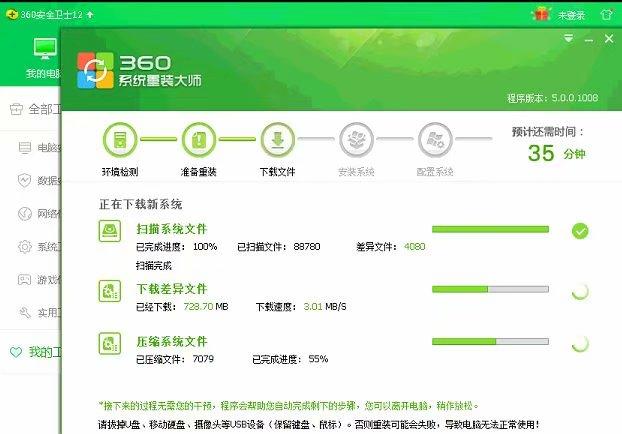Click the 下载文件 step icon
Image resolution: width=622 pixels, height=434 pixels.
278,140
